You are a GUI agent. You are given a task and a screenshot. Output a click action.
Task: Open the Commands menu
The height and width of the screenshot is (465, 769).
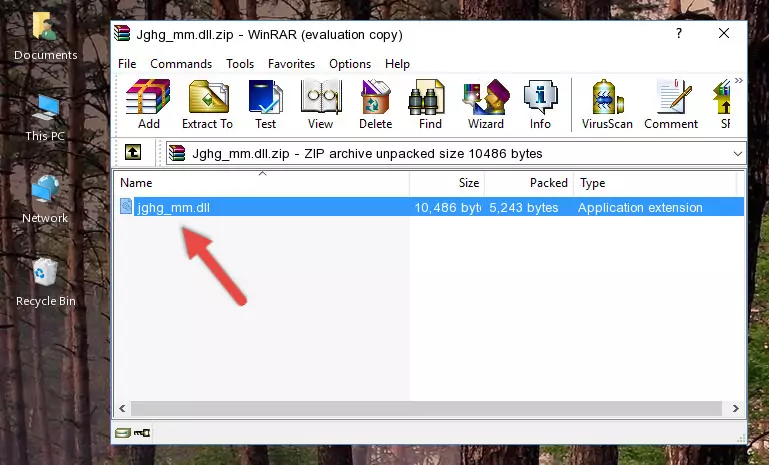coord(181,64)
